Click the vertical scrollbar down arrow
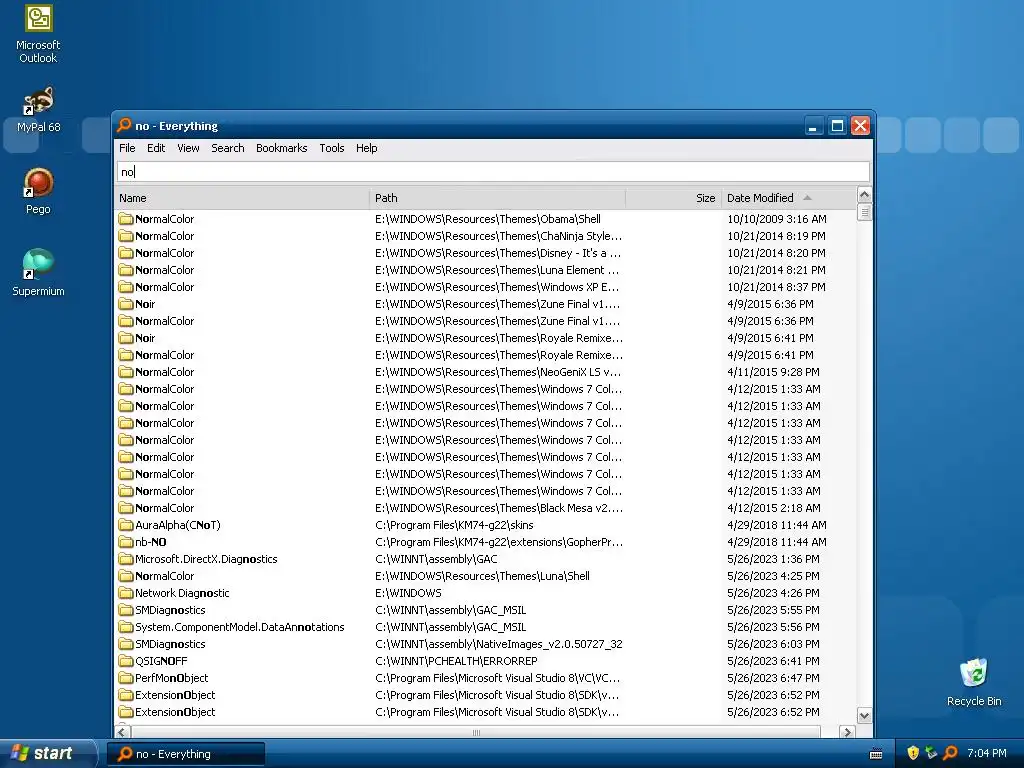The image size is (1024, 768). pos(864,716)
